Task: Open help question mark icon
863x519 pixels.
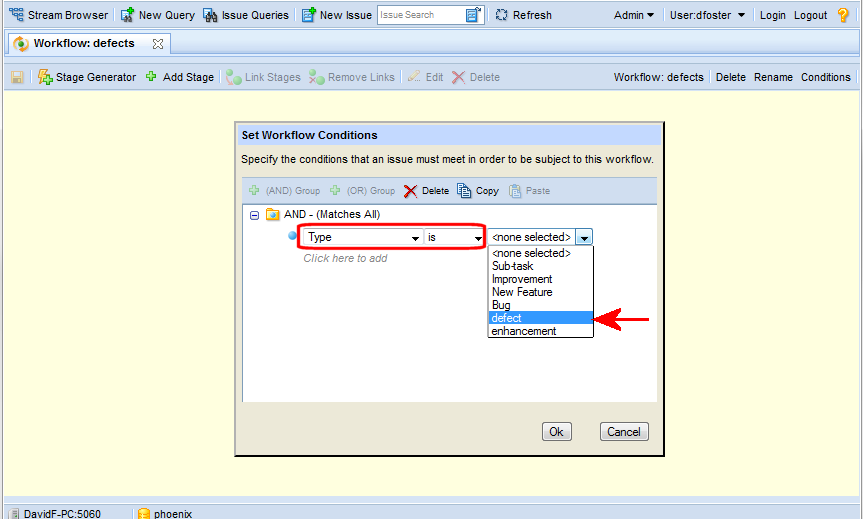Action: pos(843,15)
